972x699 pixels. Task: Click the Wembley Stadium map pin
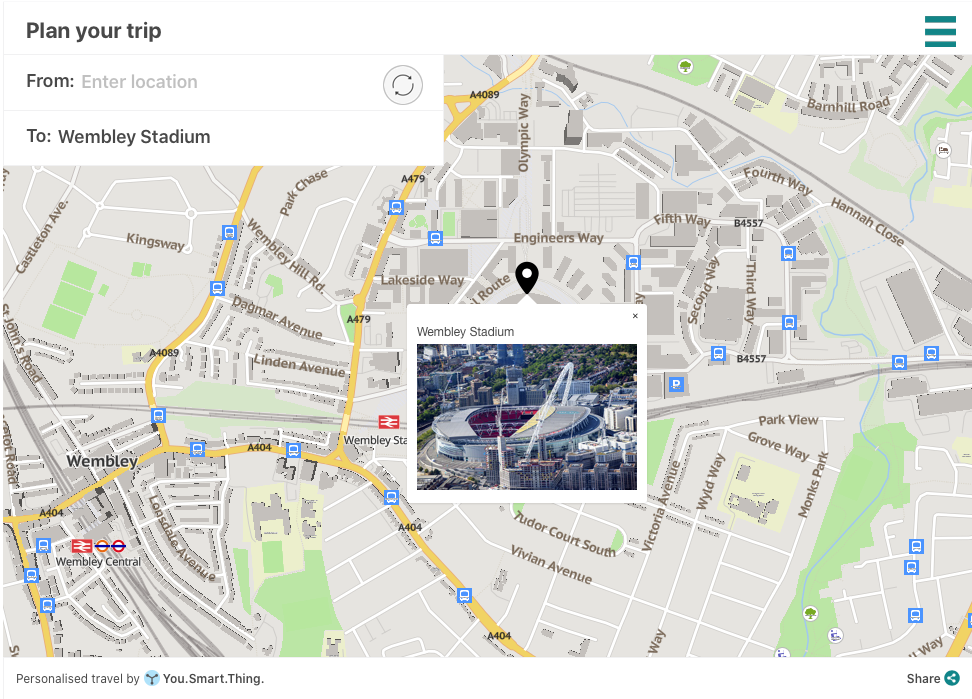(x=527, y=278)
